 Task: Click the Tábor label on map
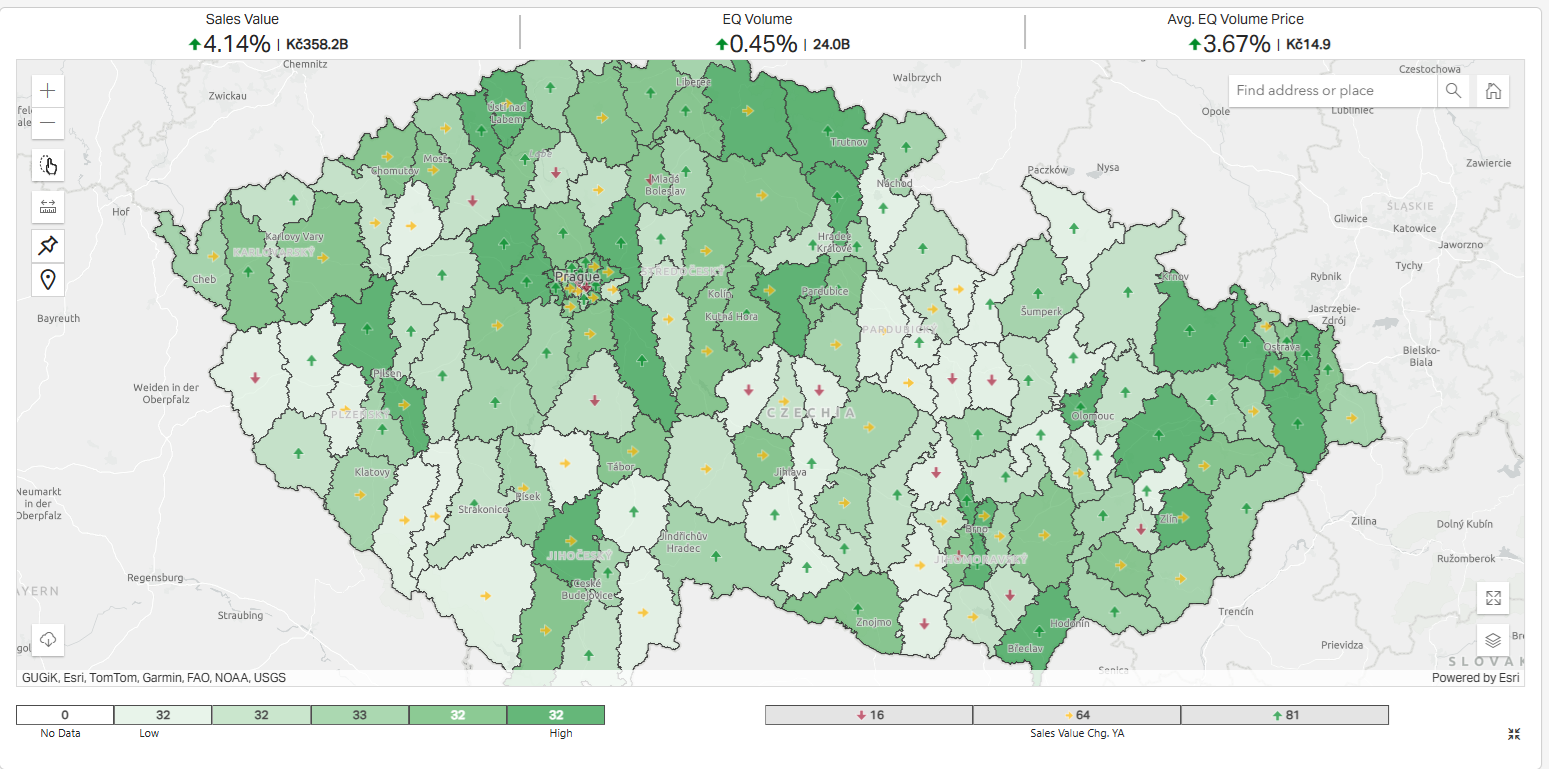click(621, 467)
